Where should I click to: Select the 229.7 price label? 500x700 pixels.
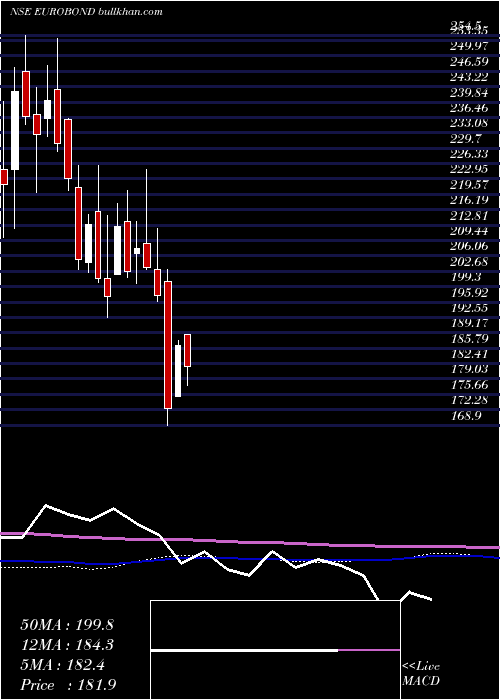pyautogui.click(x=466, y=138)
